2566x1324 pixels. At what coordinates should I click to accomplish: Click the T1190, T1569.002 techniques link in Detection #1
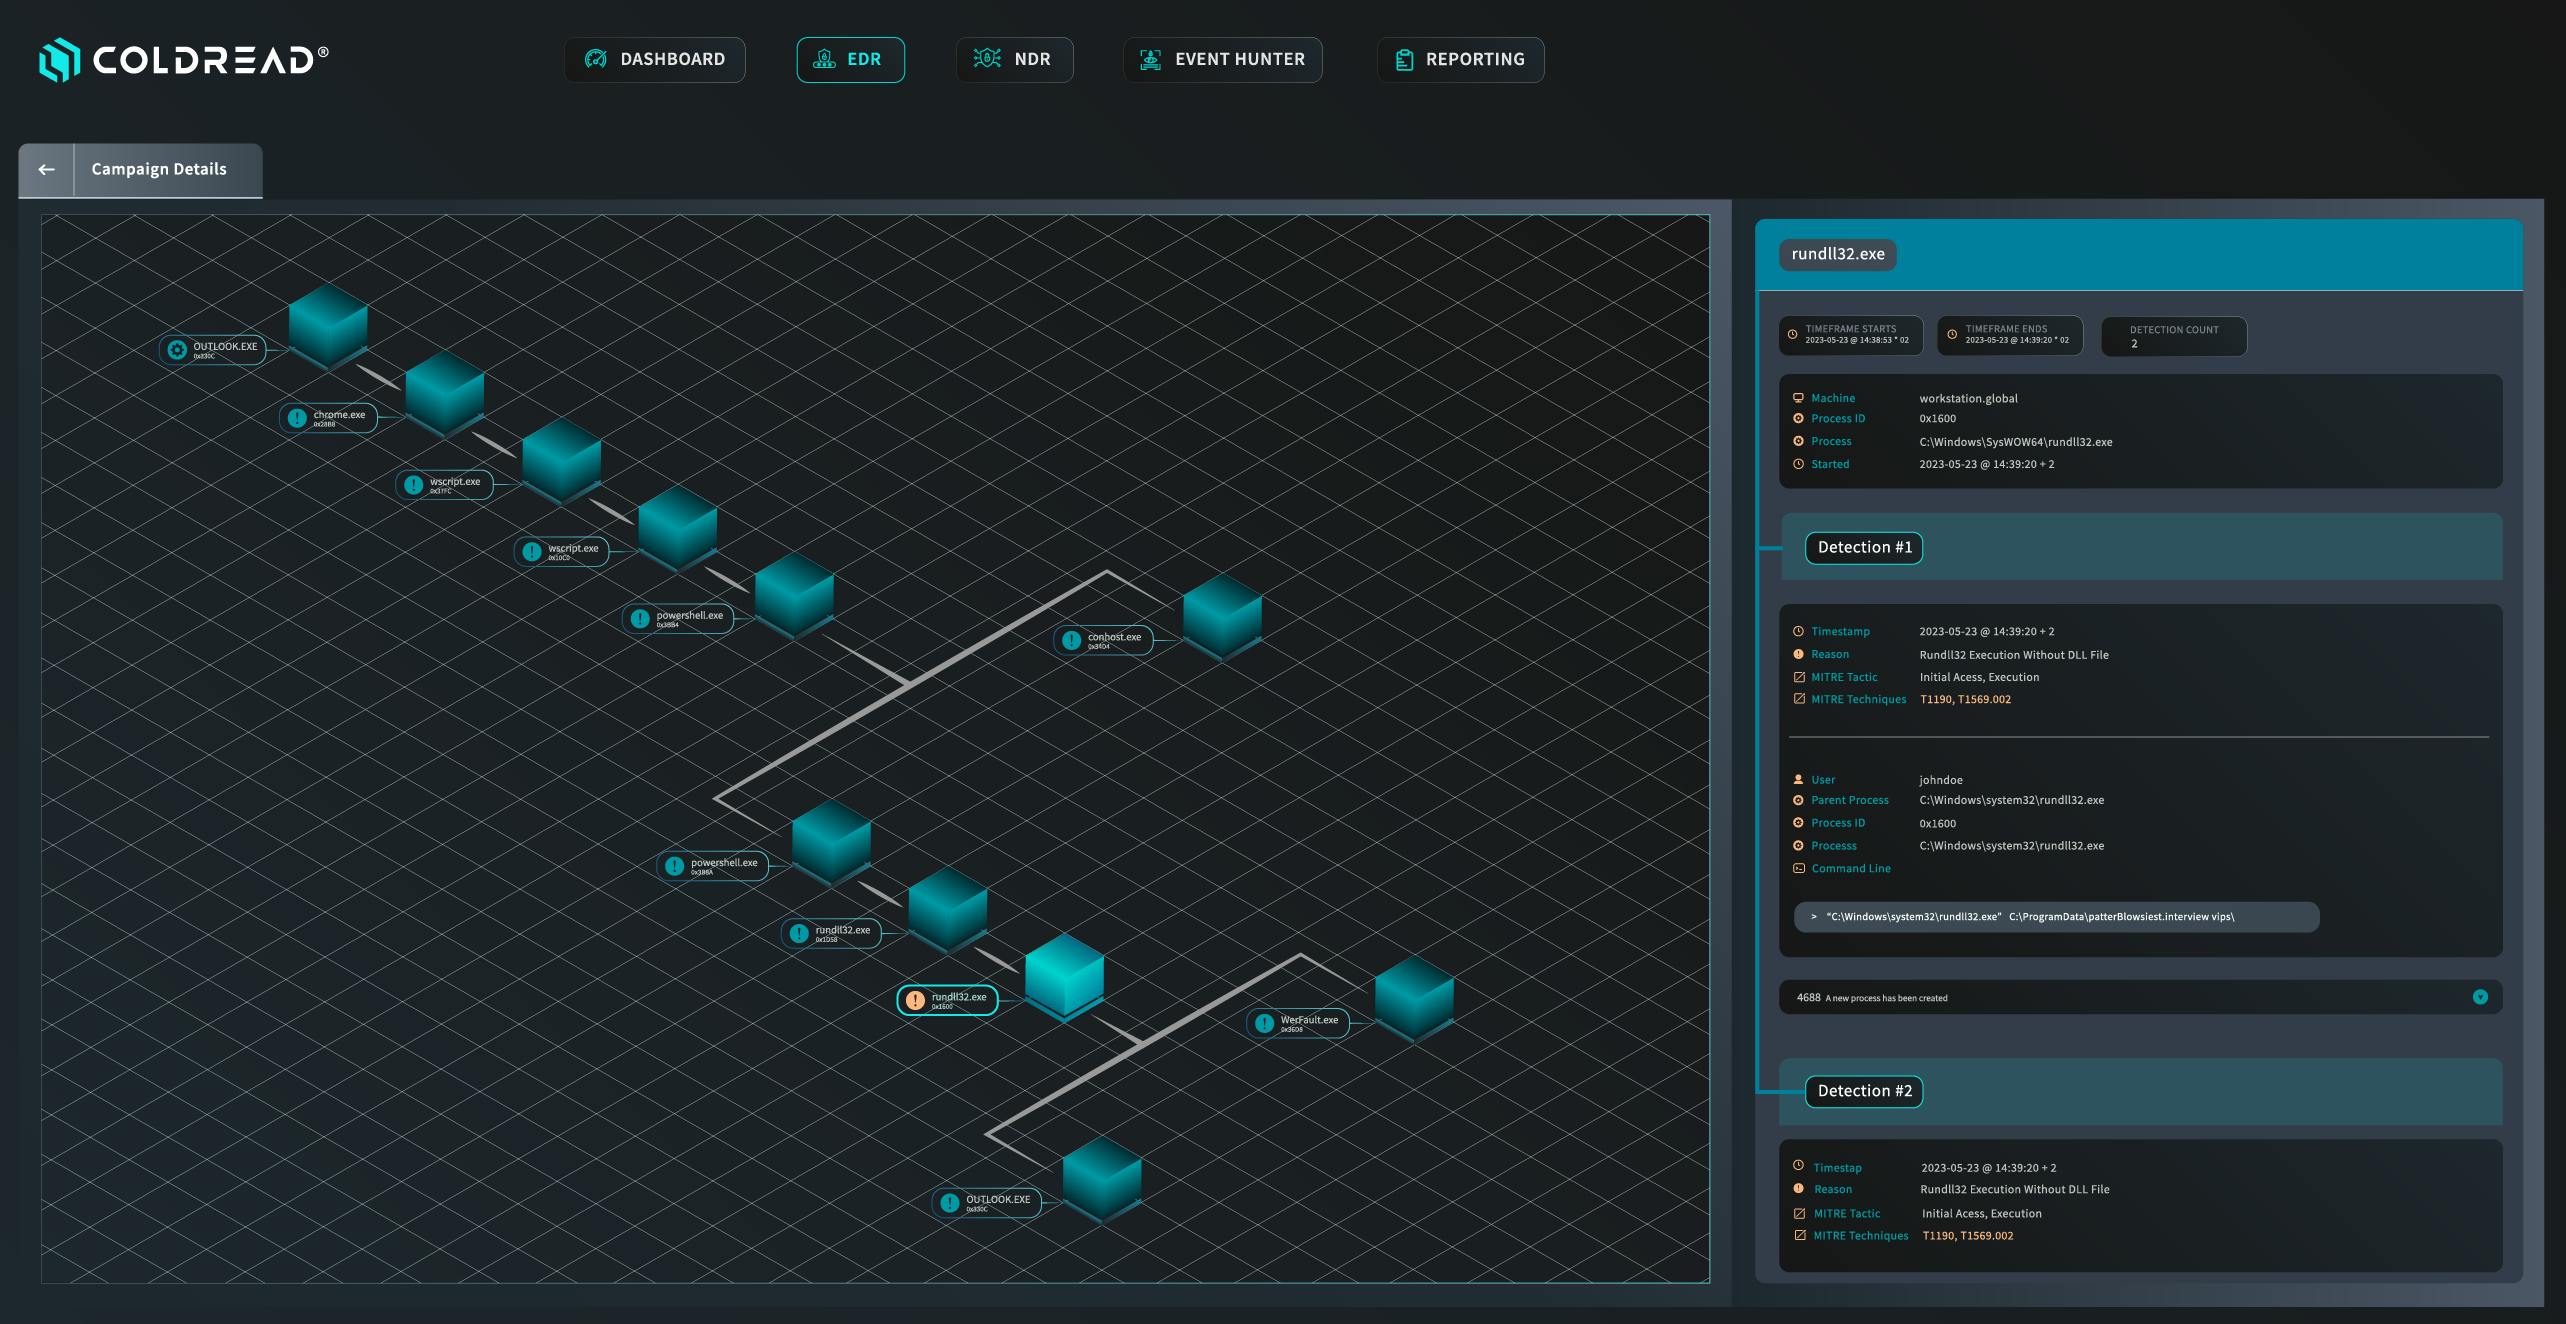click(1965, 700)
